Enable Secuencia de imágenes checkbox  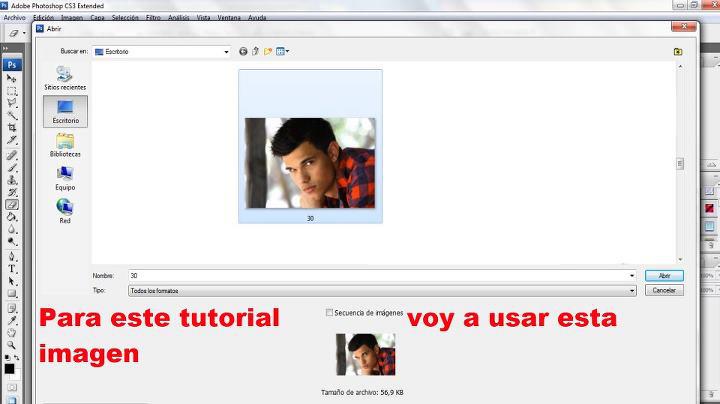click(x=329, y=313)
